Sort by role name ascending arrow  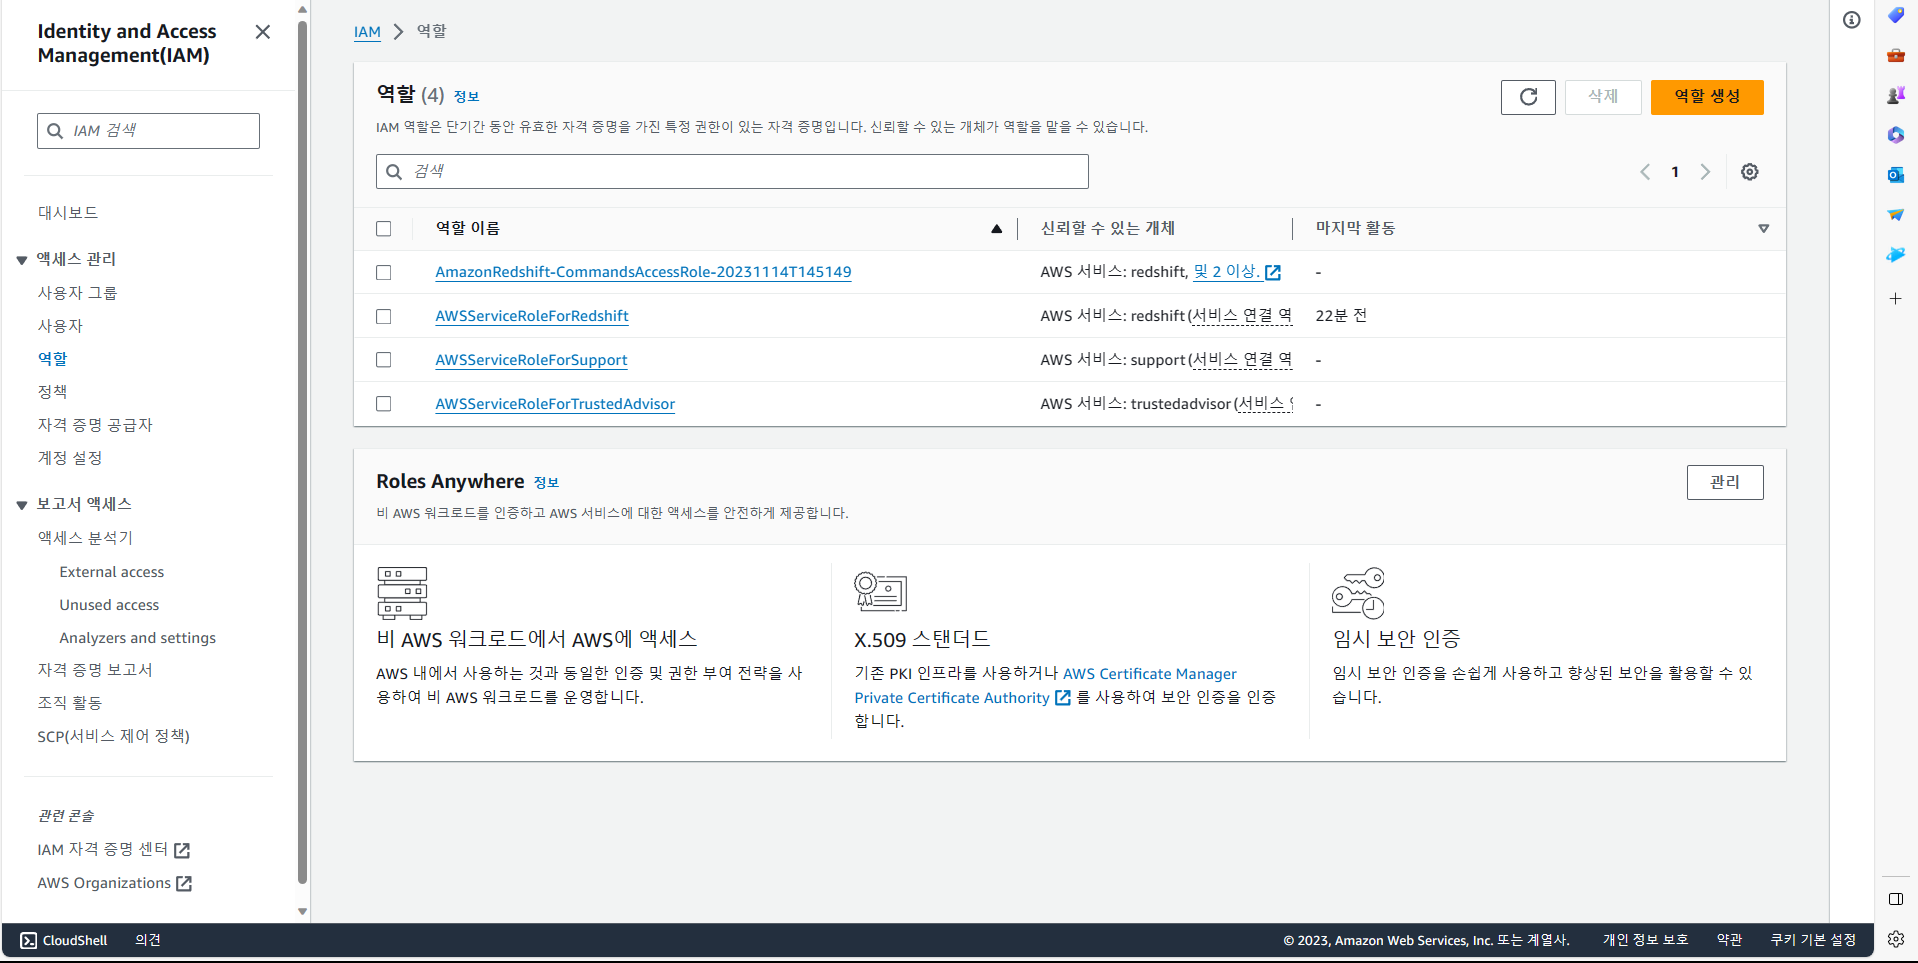tap(996, 229)
